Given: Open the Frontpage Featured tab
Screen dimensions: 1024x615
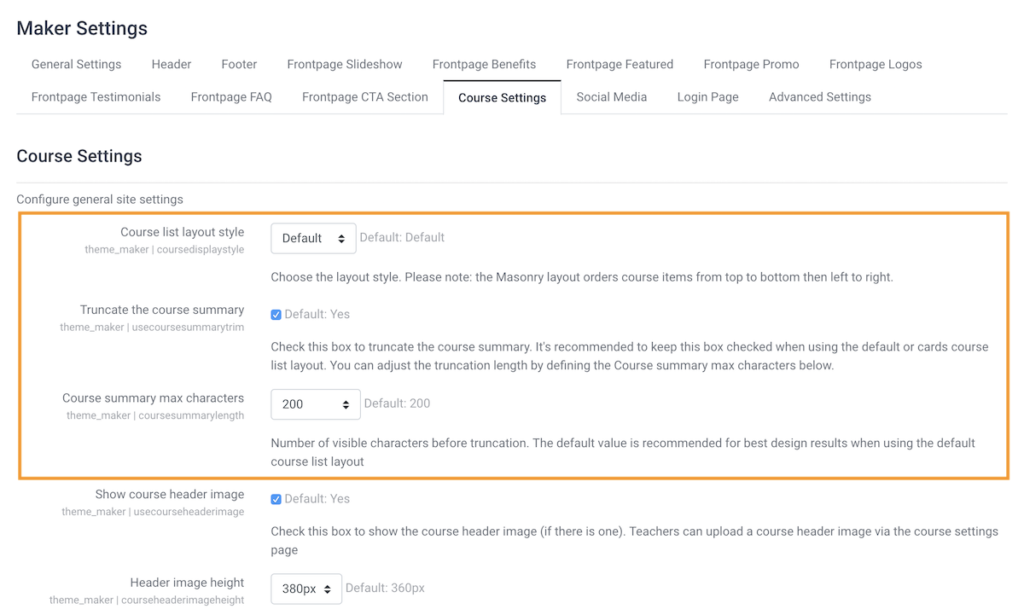Looking at the screenshot, I should tap(620, 64).
